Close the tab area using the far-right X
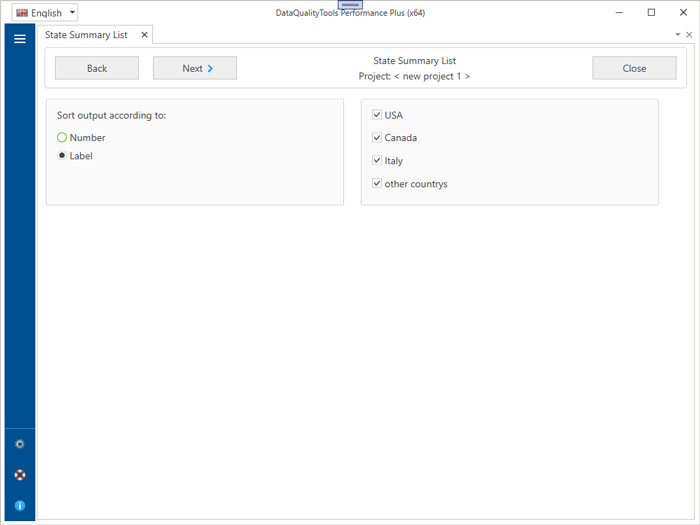Viewport: 700px width, 525px height. tap(689, 35)
